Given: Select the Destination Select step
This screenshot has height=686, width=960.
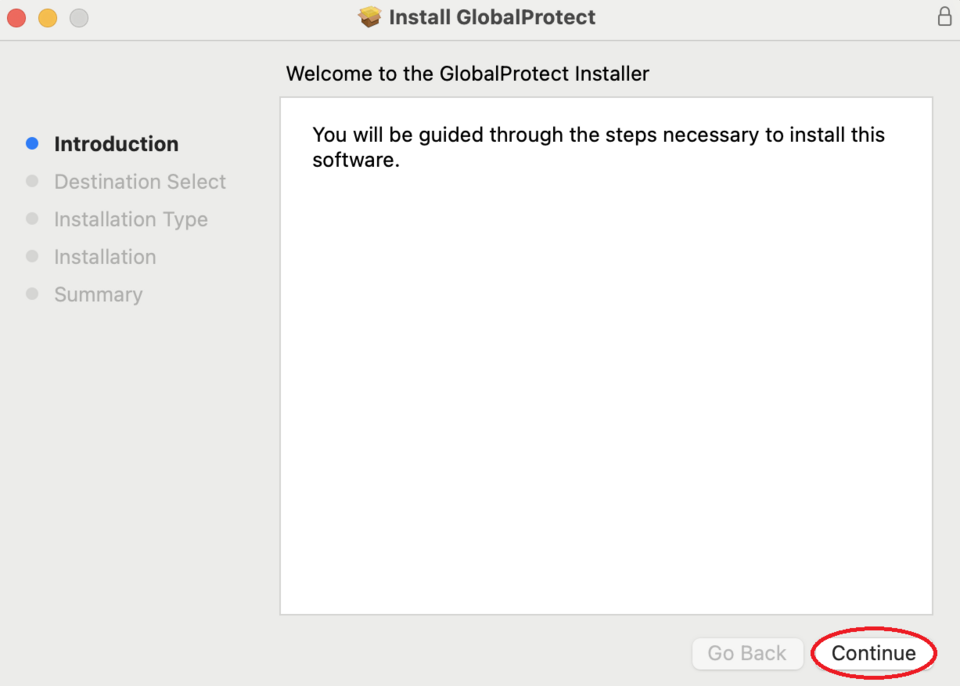Looking at the screenshot, I should coord(140,182).
